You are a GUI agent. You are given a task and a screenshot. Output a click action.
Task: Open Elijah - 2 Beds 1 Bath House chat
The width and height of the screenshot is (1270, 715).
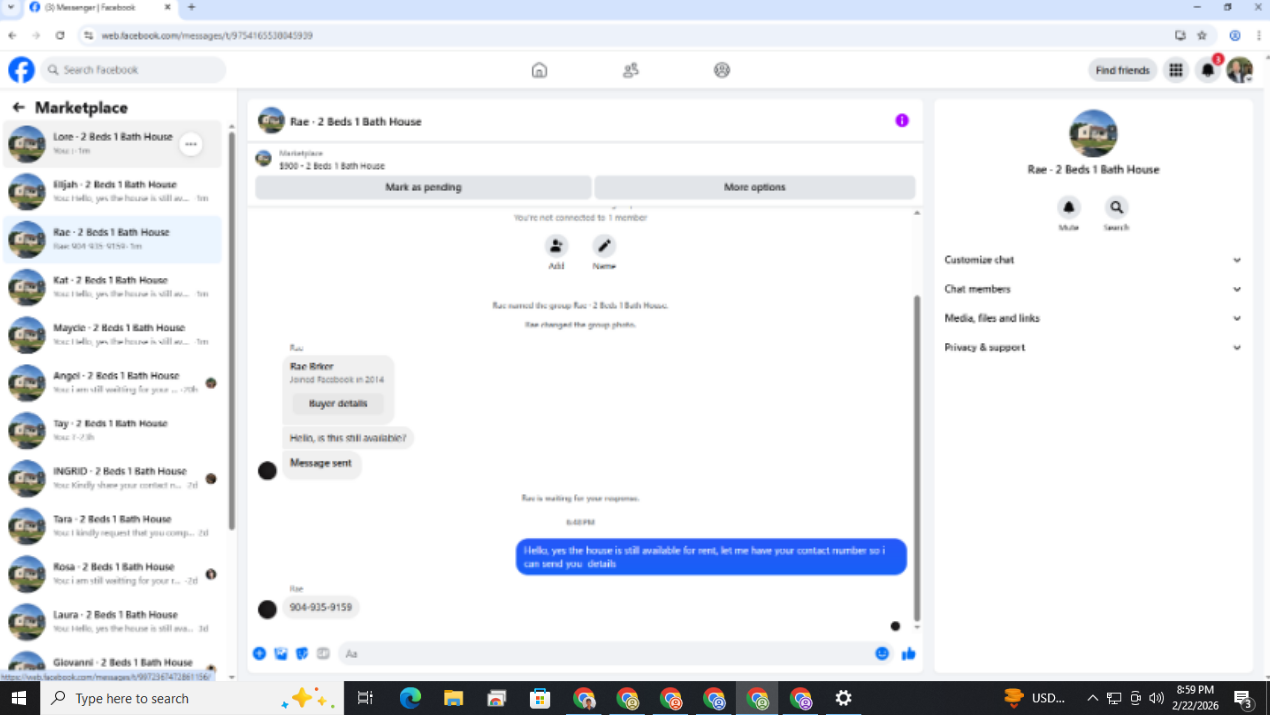(112, 192)
